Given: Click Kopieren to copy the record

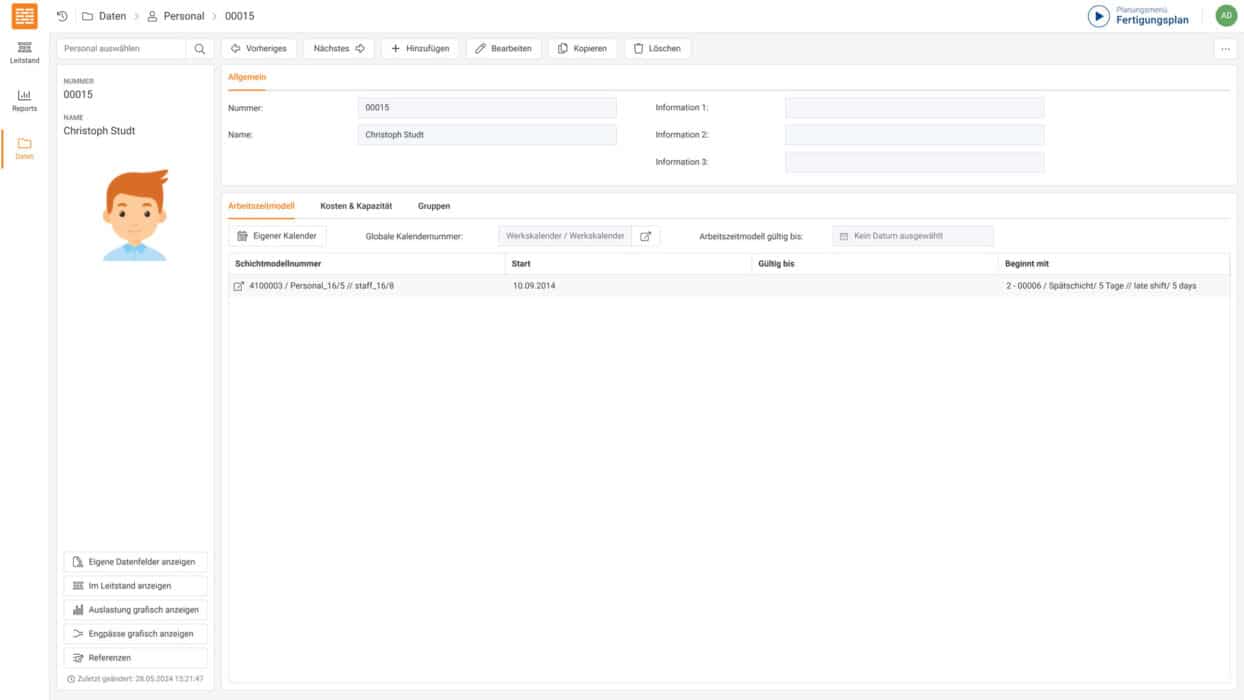Looking at the screenshot, I should pos(582,48).
